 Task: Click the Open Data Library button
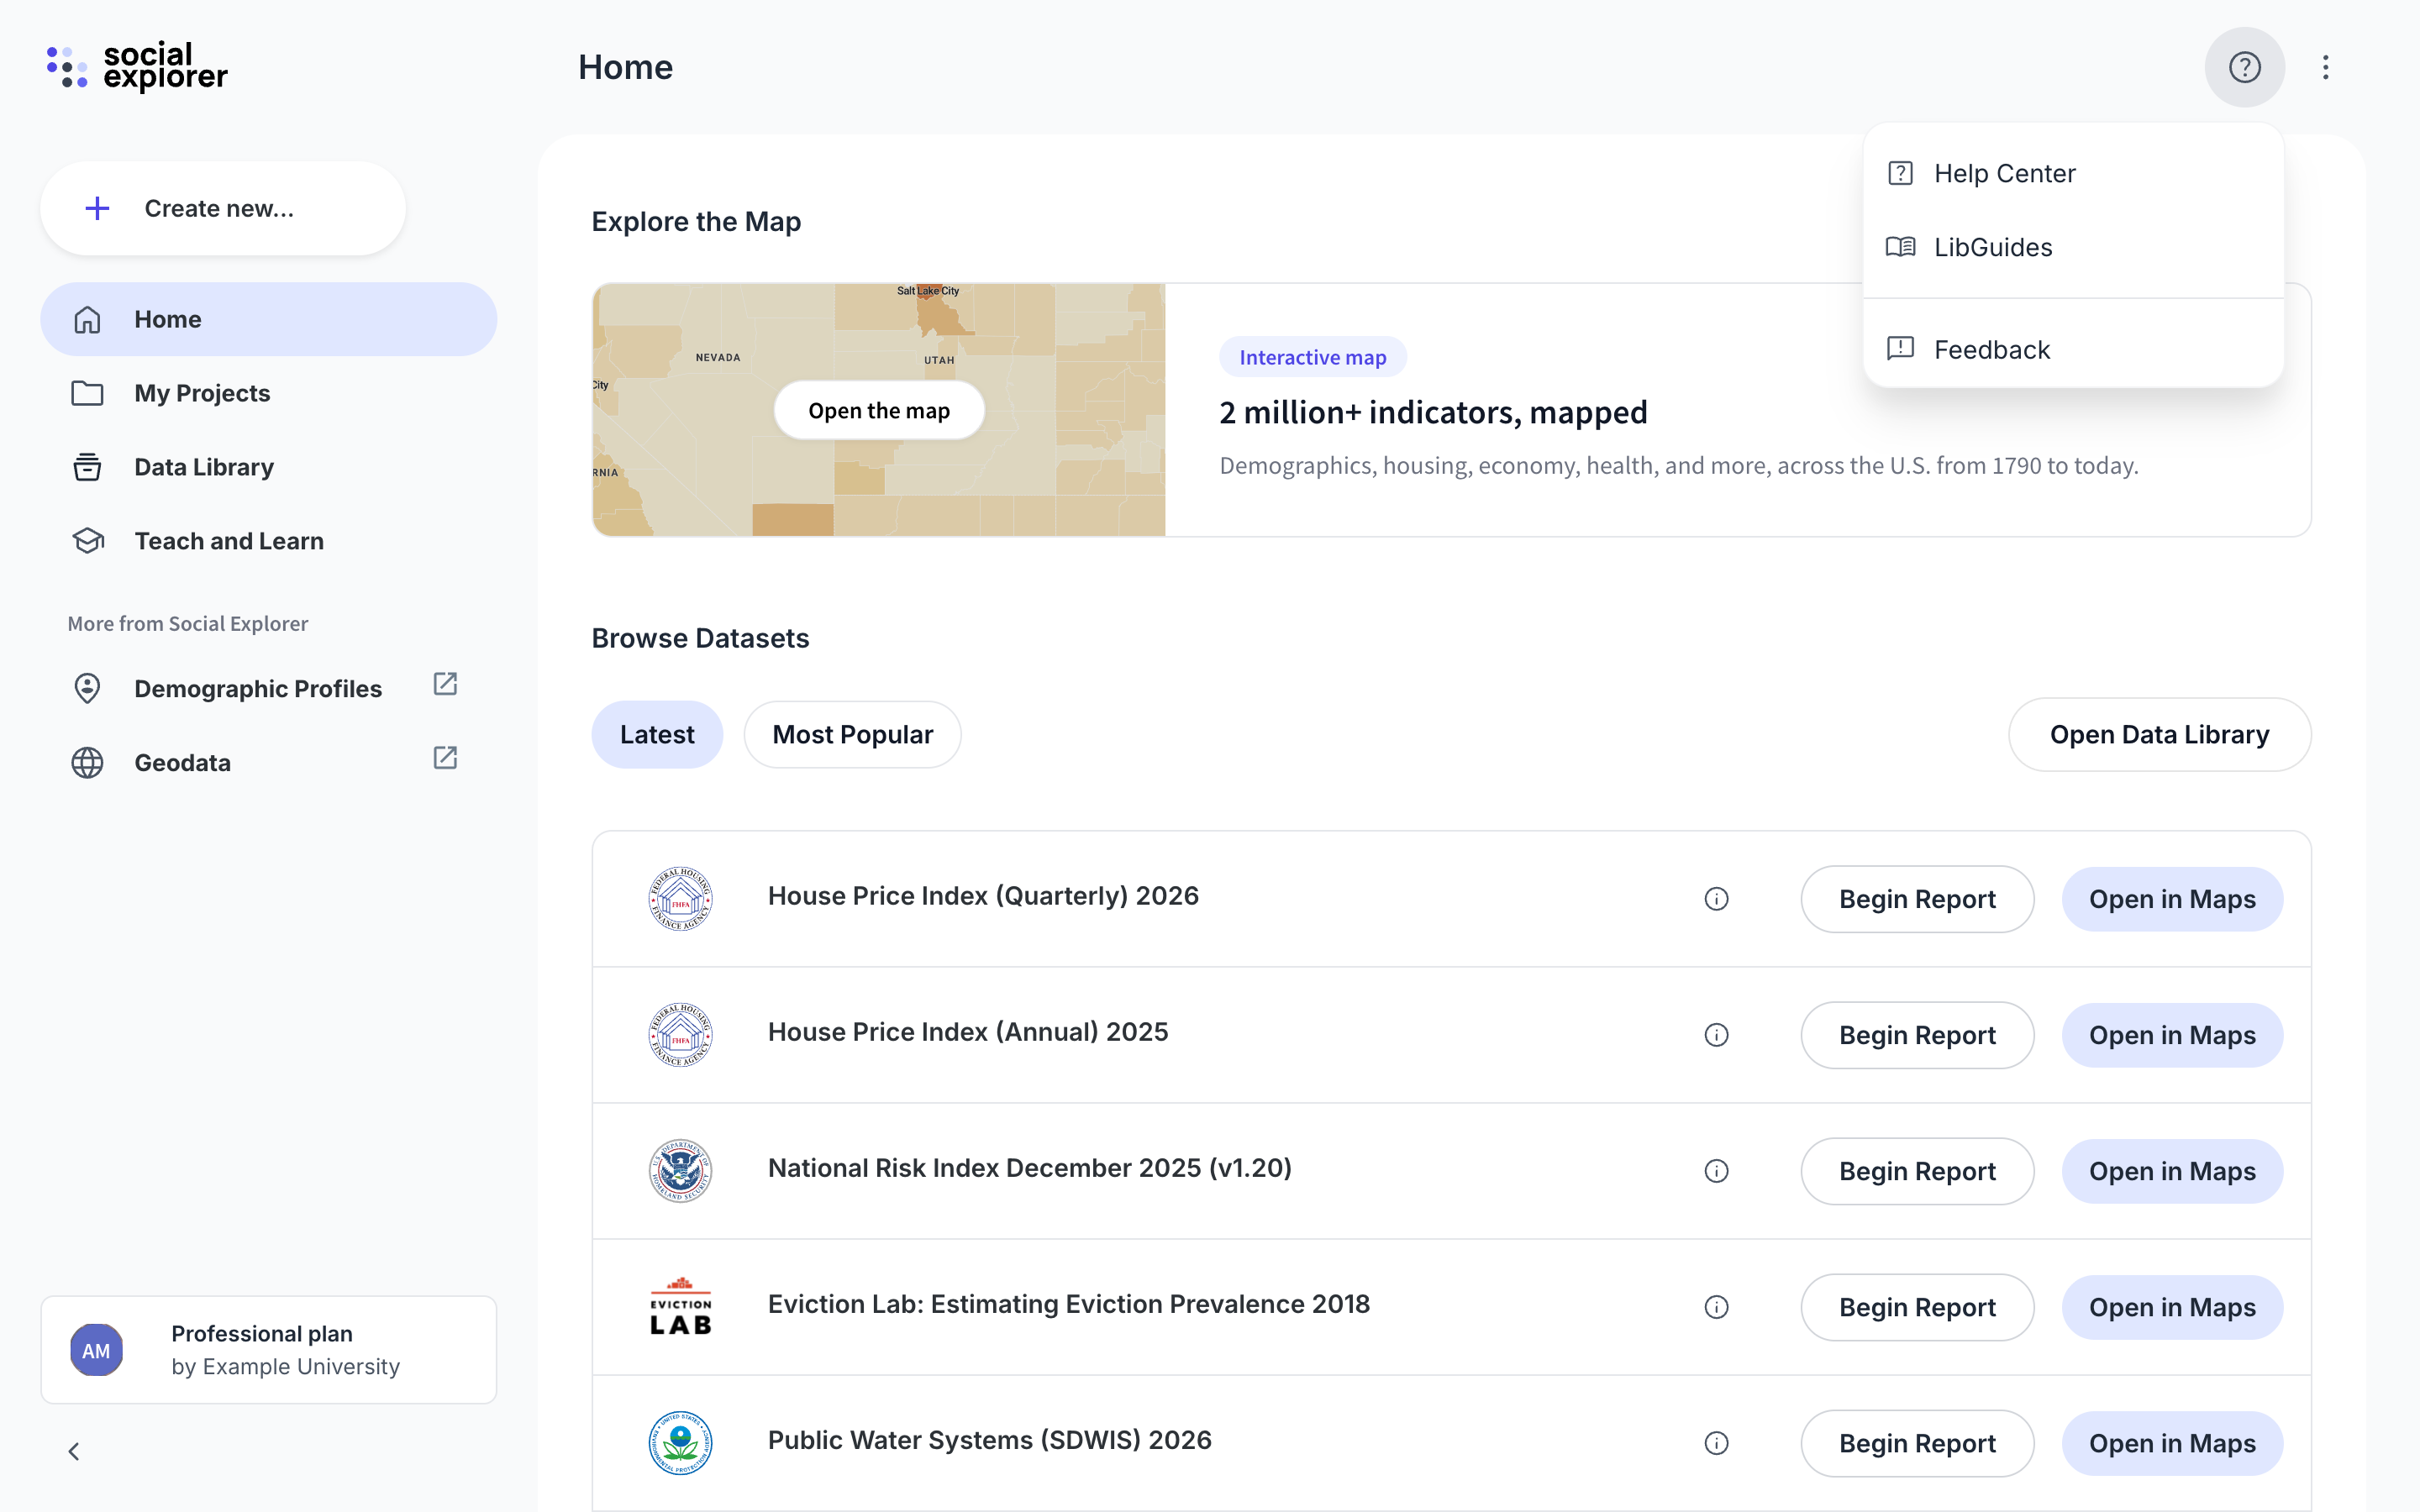pos(2159,734)
